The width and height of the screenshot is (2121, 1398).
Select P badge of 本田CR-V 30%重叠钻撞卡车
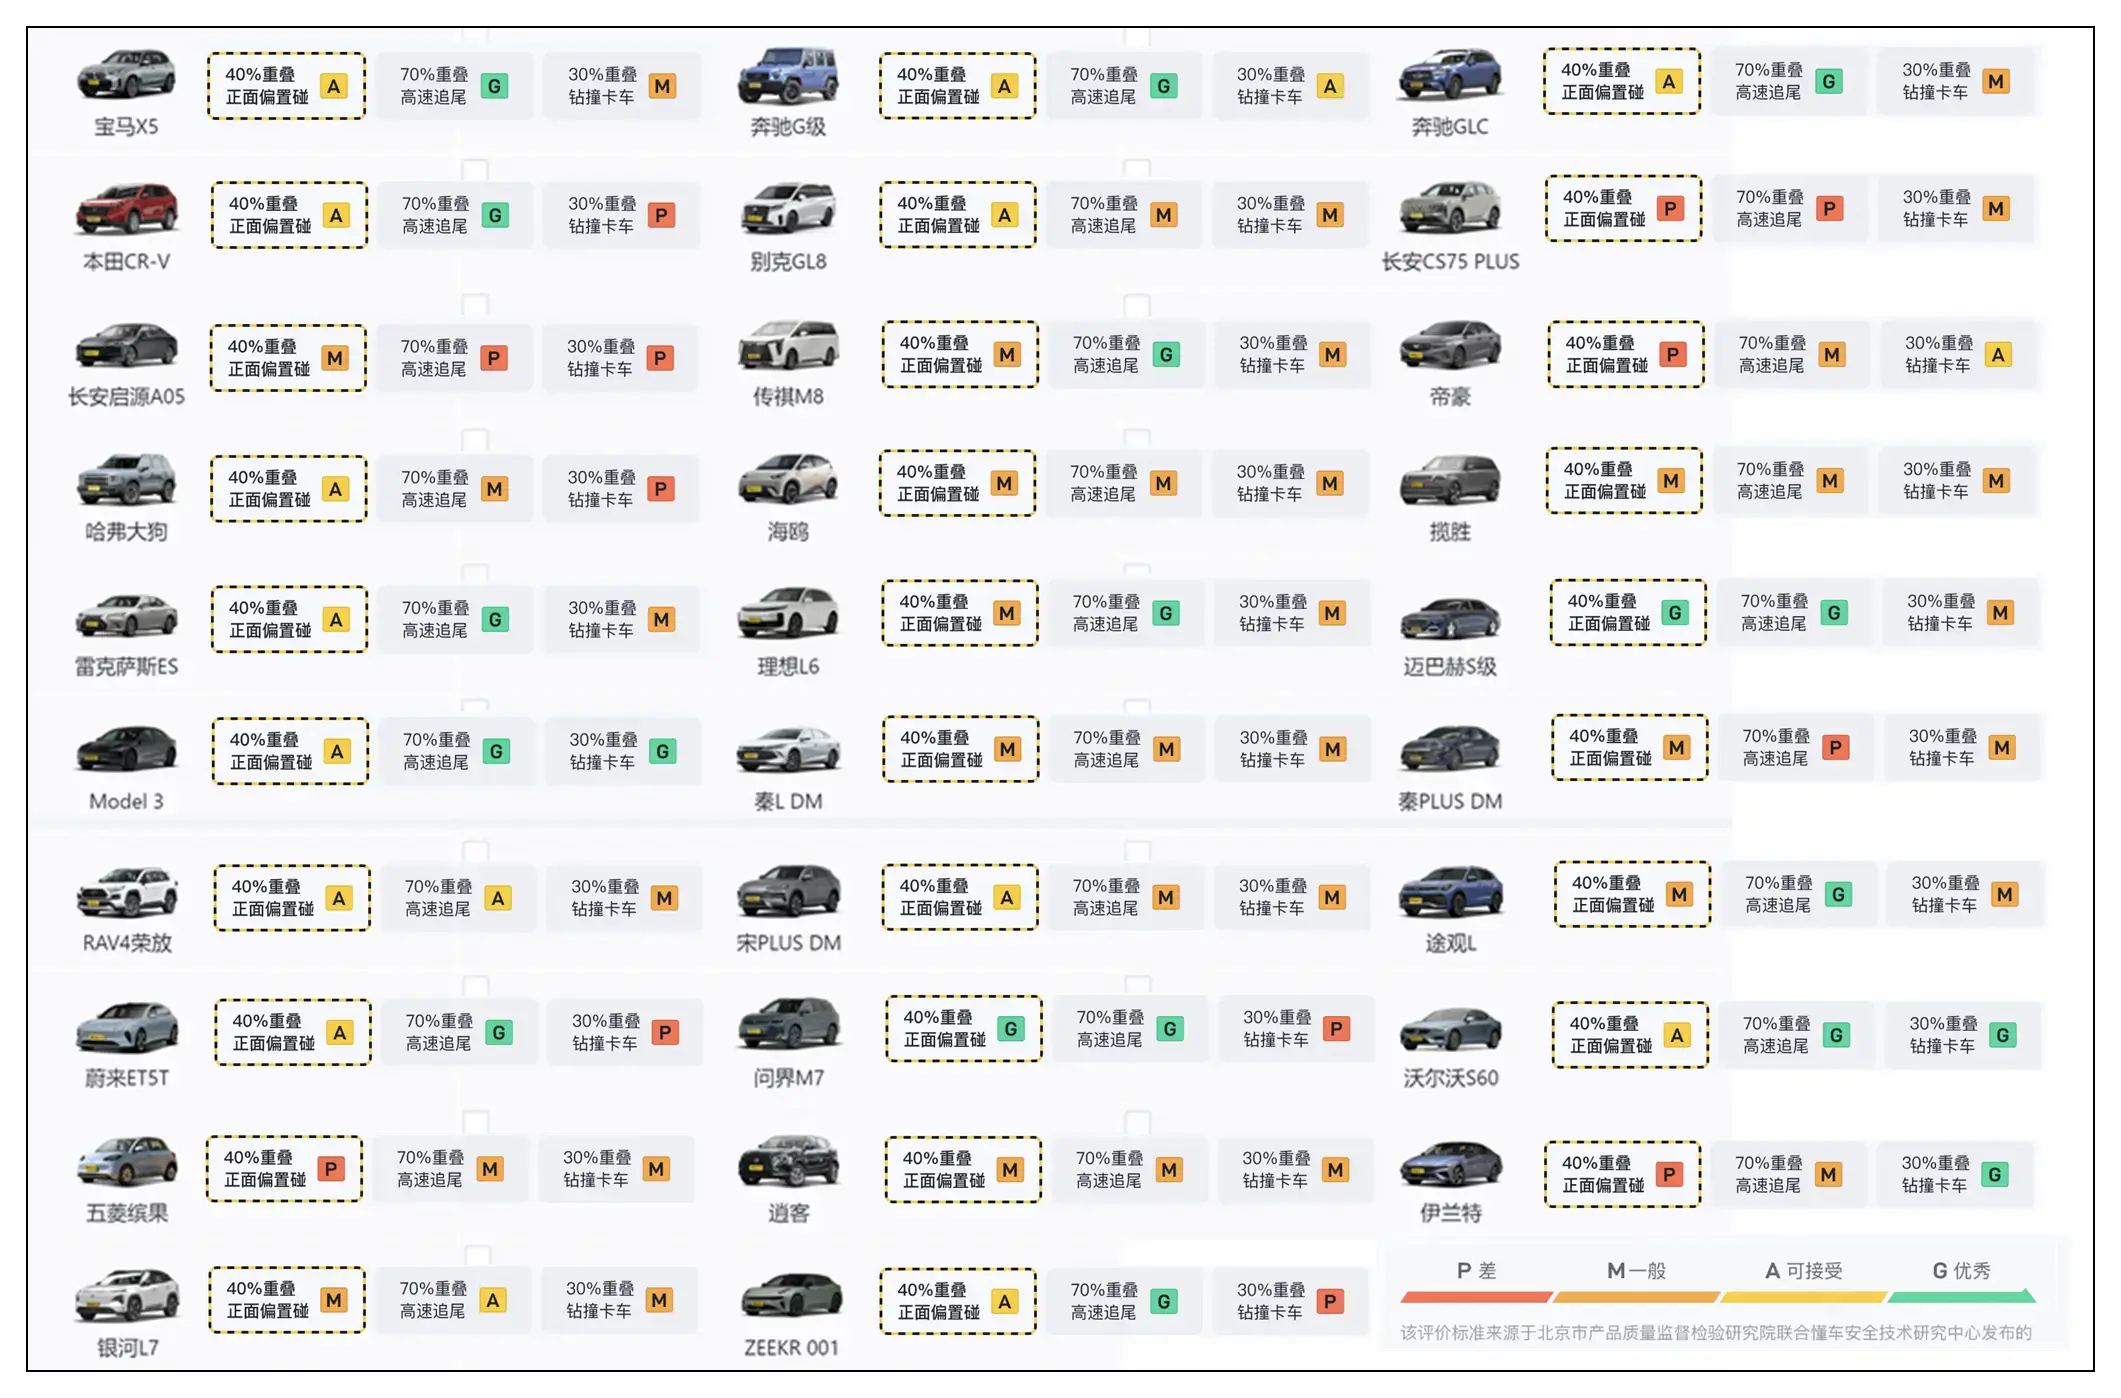[661, 215]
